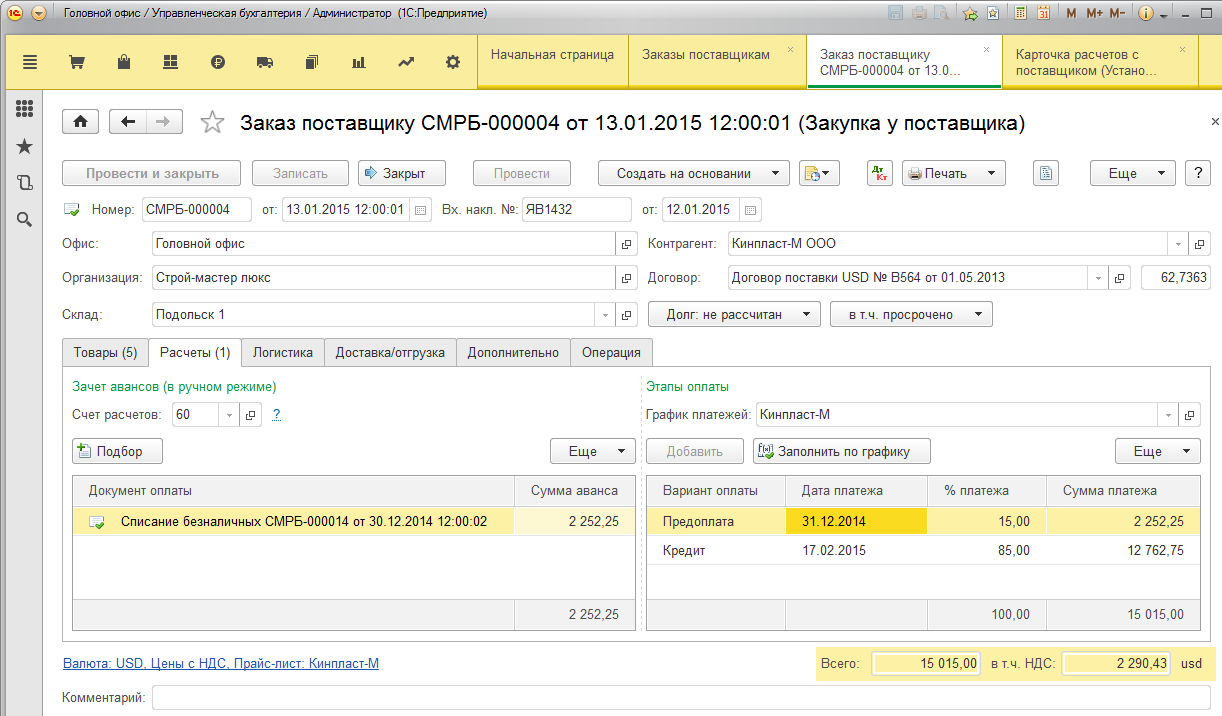Open the bar chart section icon
The height and width of the screenshot is (716, 1222).
coord(359,62)
